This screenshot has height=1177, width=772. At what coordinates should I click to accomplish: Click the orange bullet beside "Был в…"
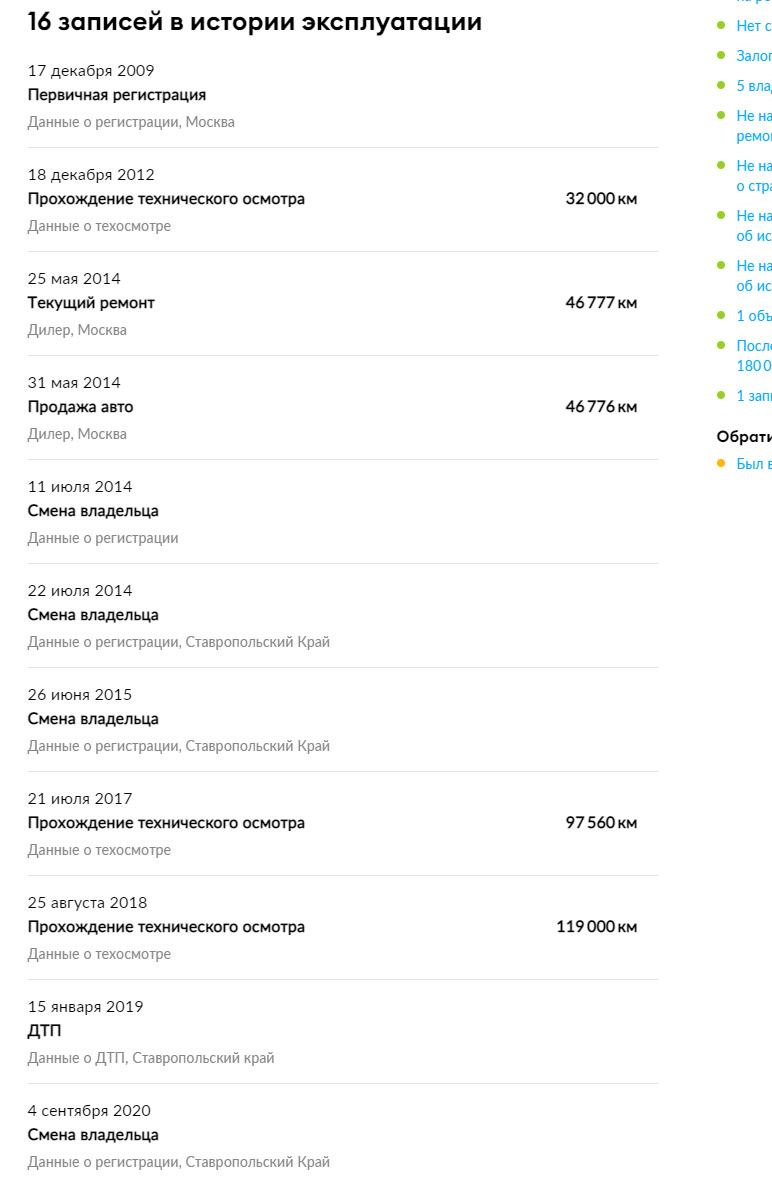(x=721, y=463)
